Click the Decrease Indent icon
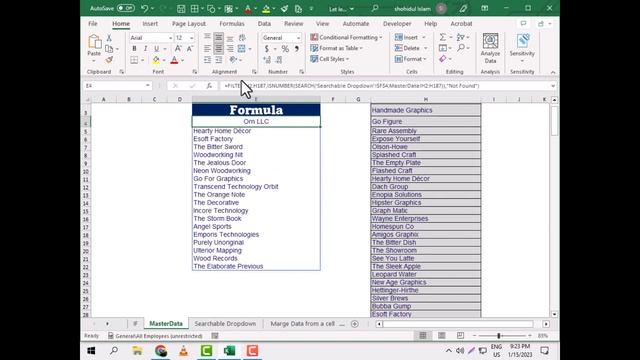The height and width of the screenshot is (360, 640). (x=207, y=60)
